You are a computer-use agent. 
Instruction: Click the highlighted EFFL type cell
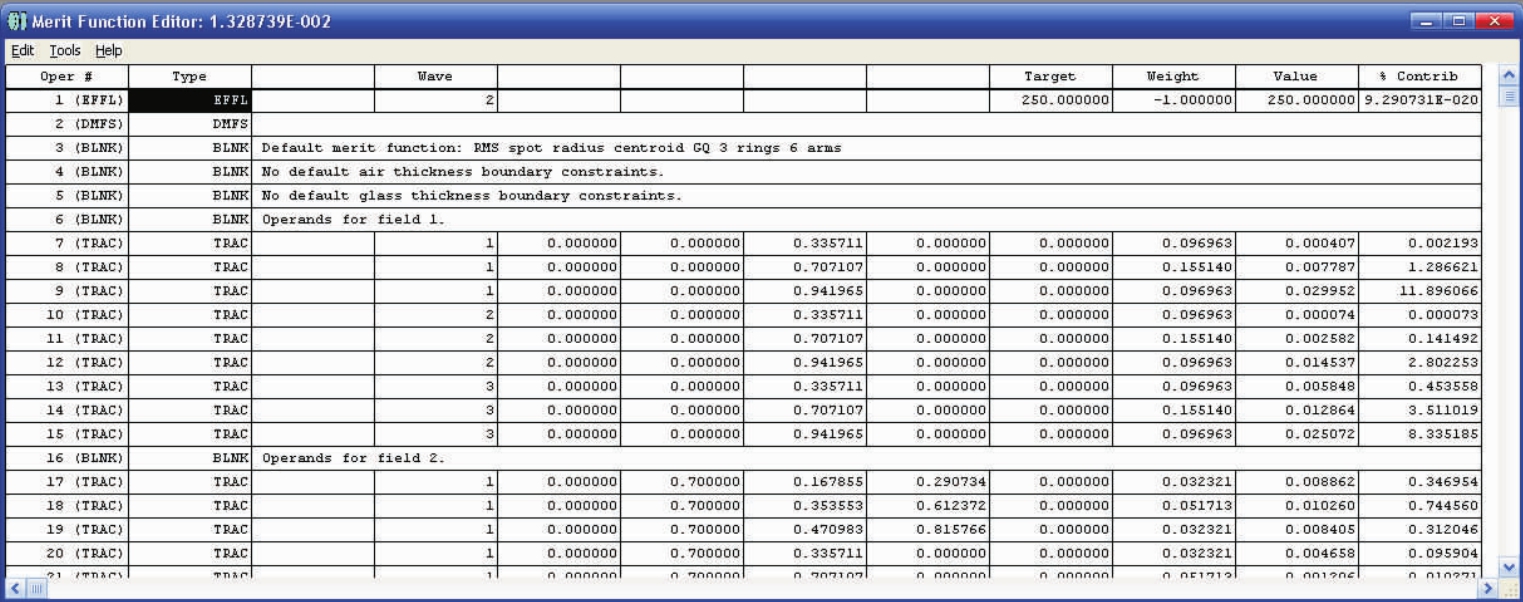[x=189, y=99]
